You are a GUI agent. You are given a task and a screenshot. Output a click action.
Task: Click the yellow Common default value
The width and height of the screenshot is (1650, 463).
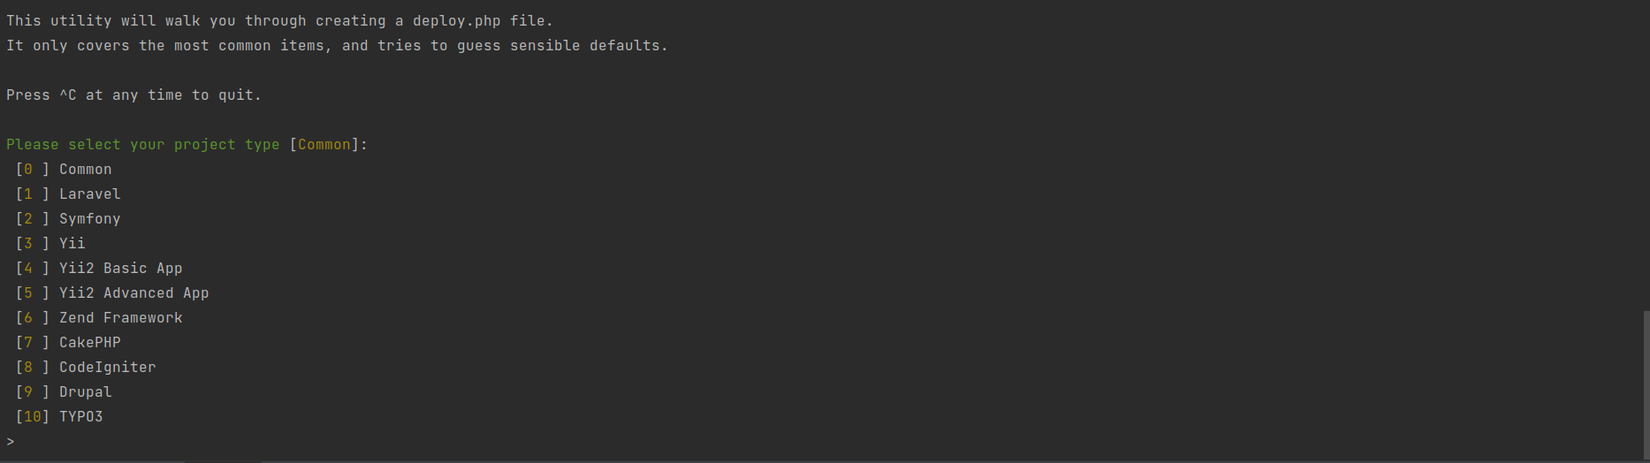(324, 145)
